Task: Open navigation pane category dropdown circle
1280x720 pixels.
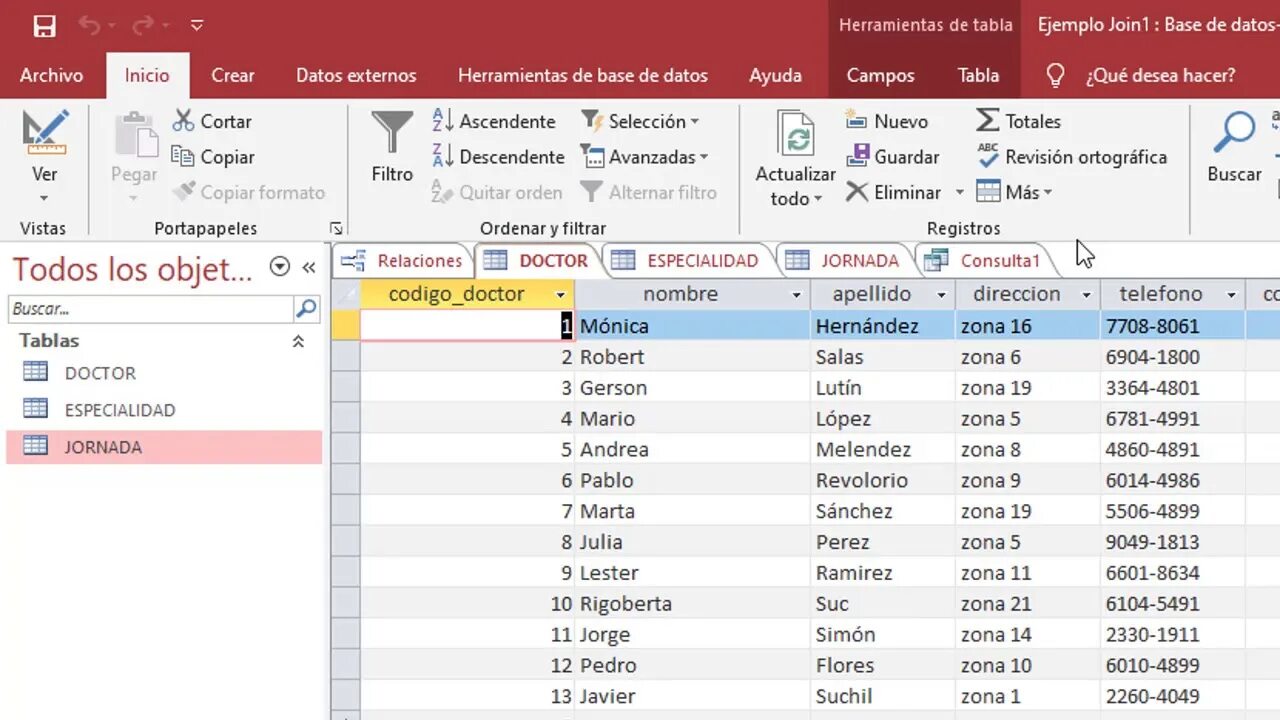Action: (x=280, y=267)
